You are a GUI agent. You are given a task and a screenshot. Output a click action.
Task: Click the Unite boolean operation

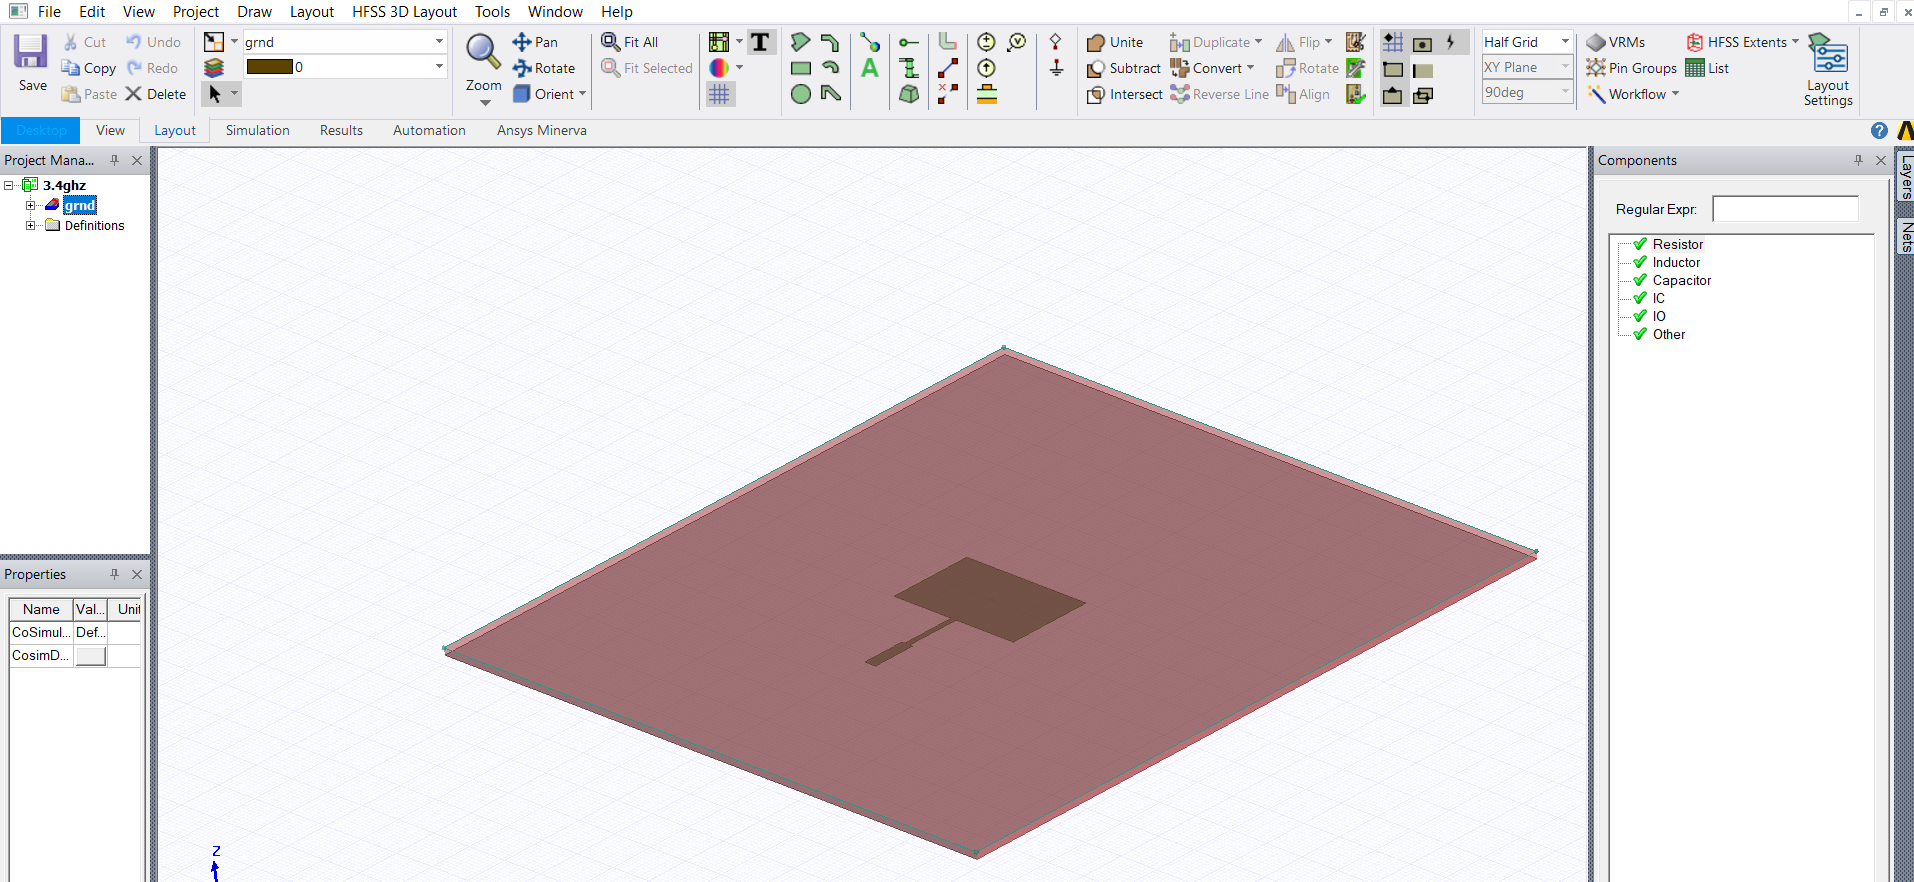coord(1115,42)
